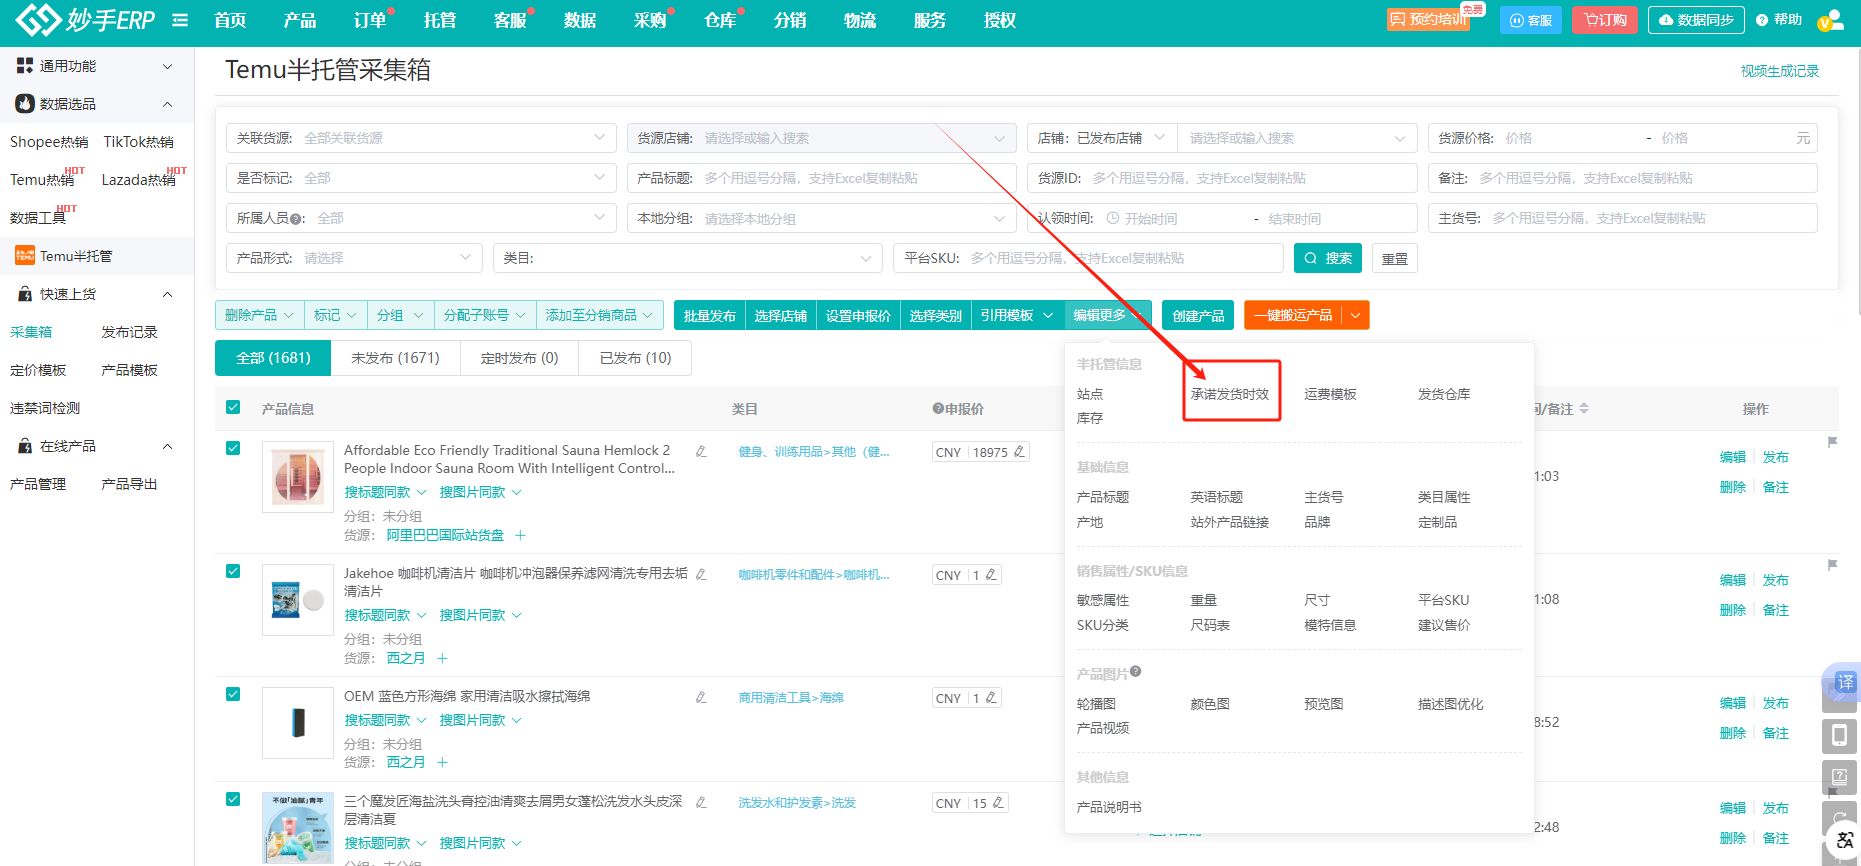Click plus icon next to 阿里巴巴国际站货盘

(x=520, y=535)
